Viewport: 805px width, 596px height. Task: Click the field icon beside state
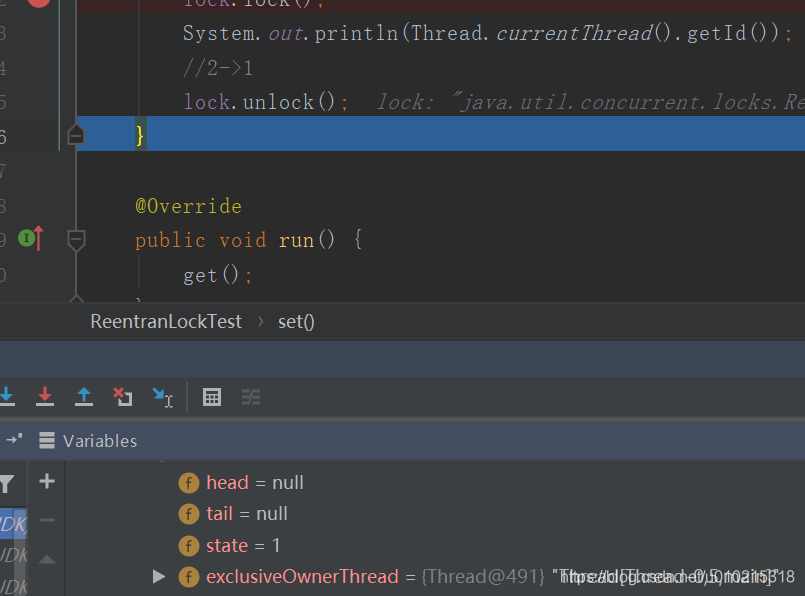point(188,546)
